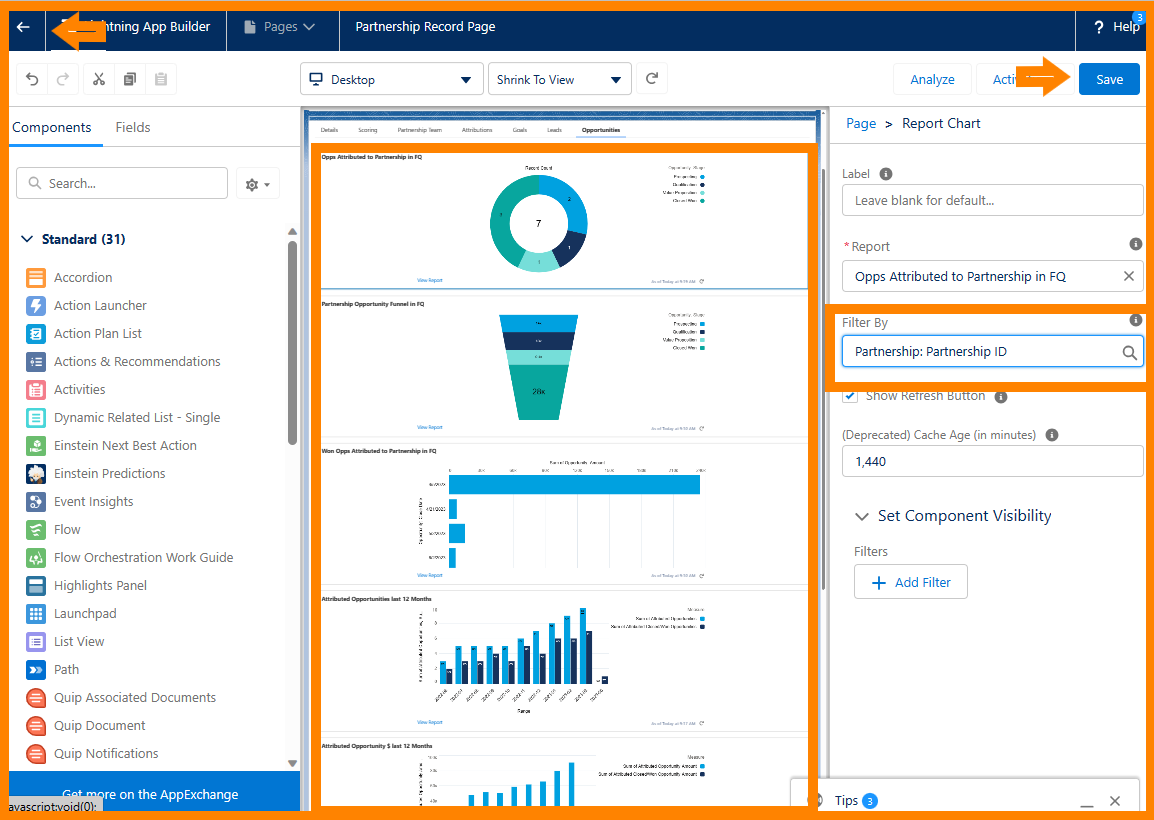Open the Goals tab on canvas
Image resolution: width=1154 pixels, height=820 pixels.
(x=520, y=130)
